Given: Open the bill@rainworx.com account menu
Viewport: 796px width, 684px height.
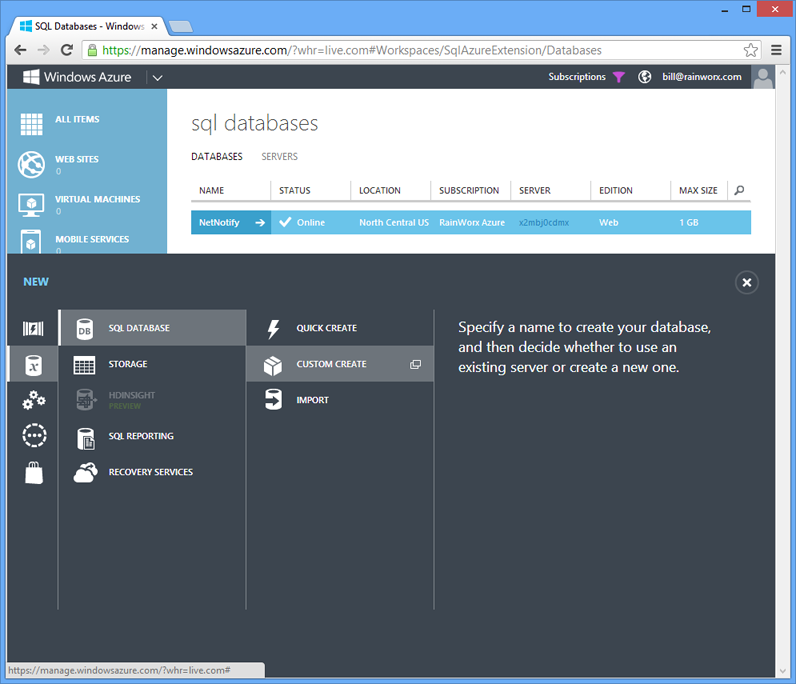Looking at the screenshot, I should pos(702,77).
